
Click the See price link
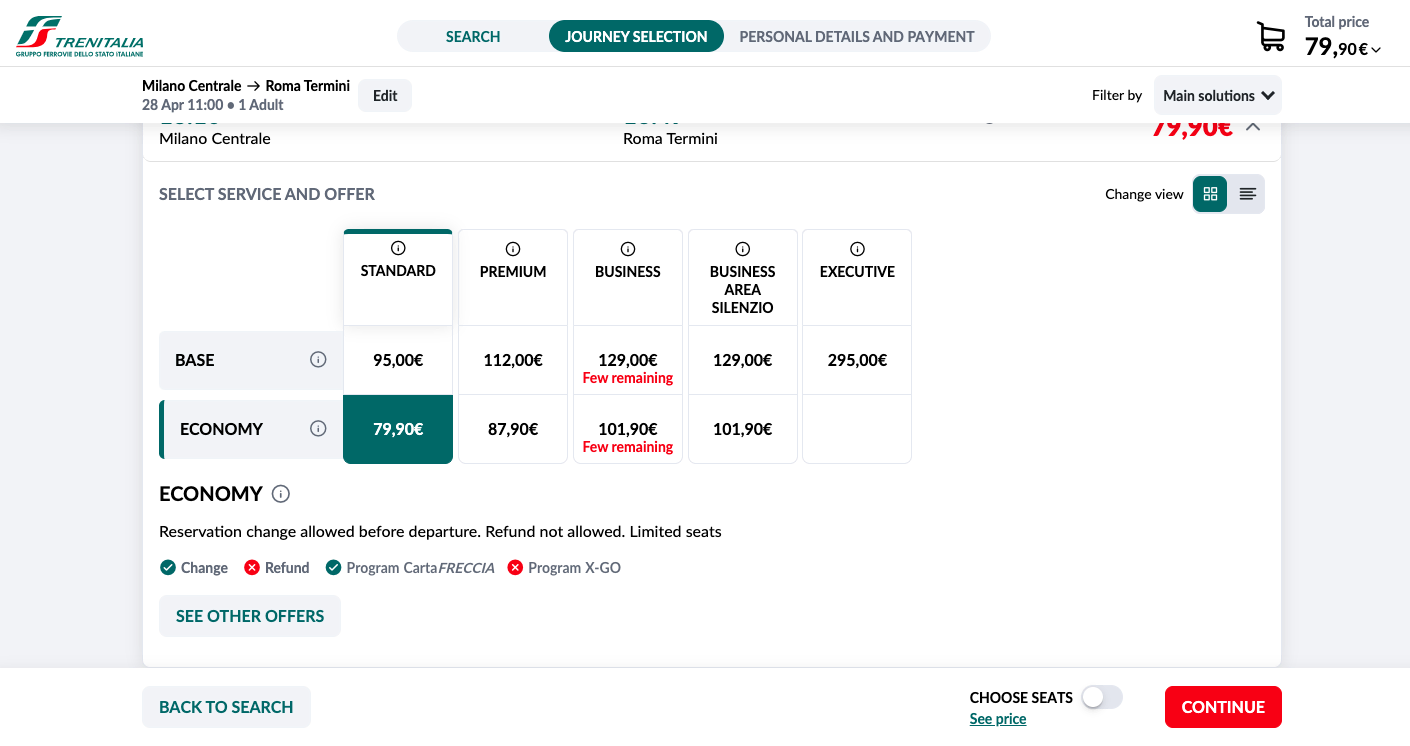click(998, 719)
